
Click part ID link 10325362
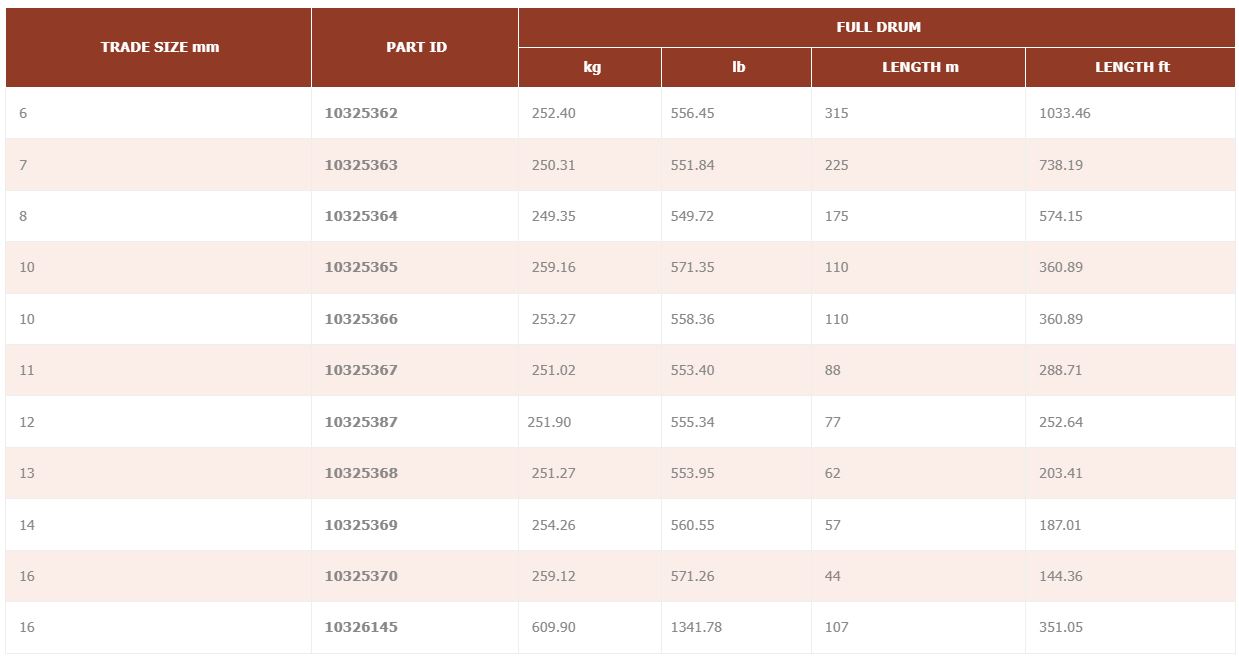coord(361,113)
